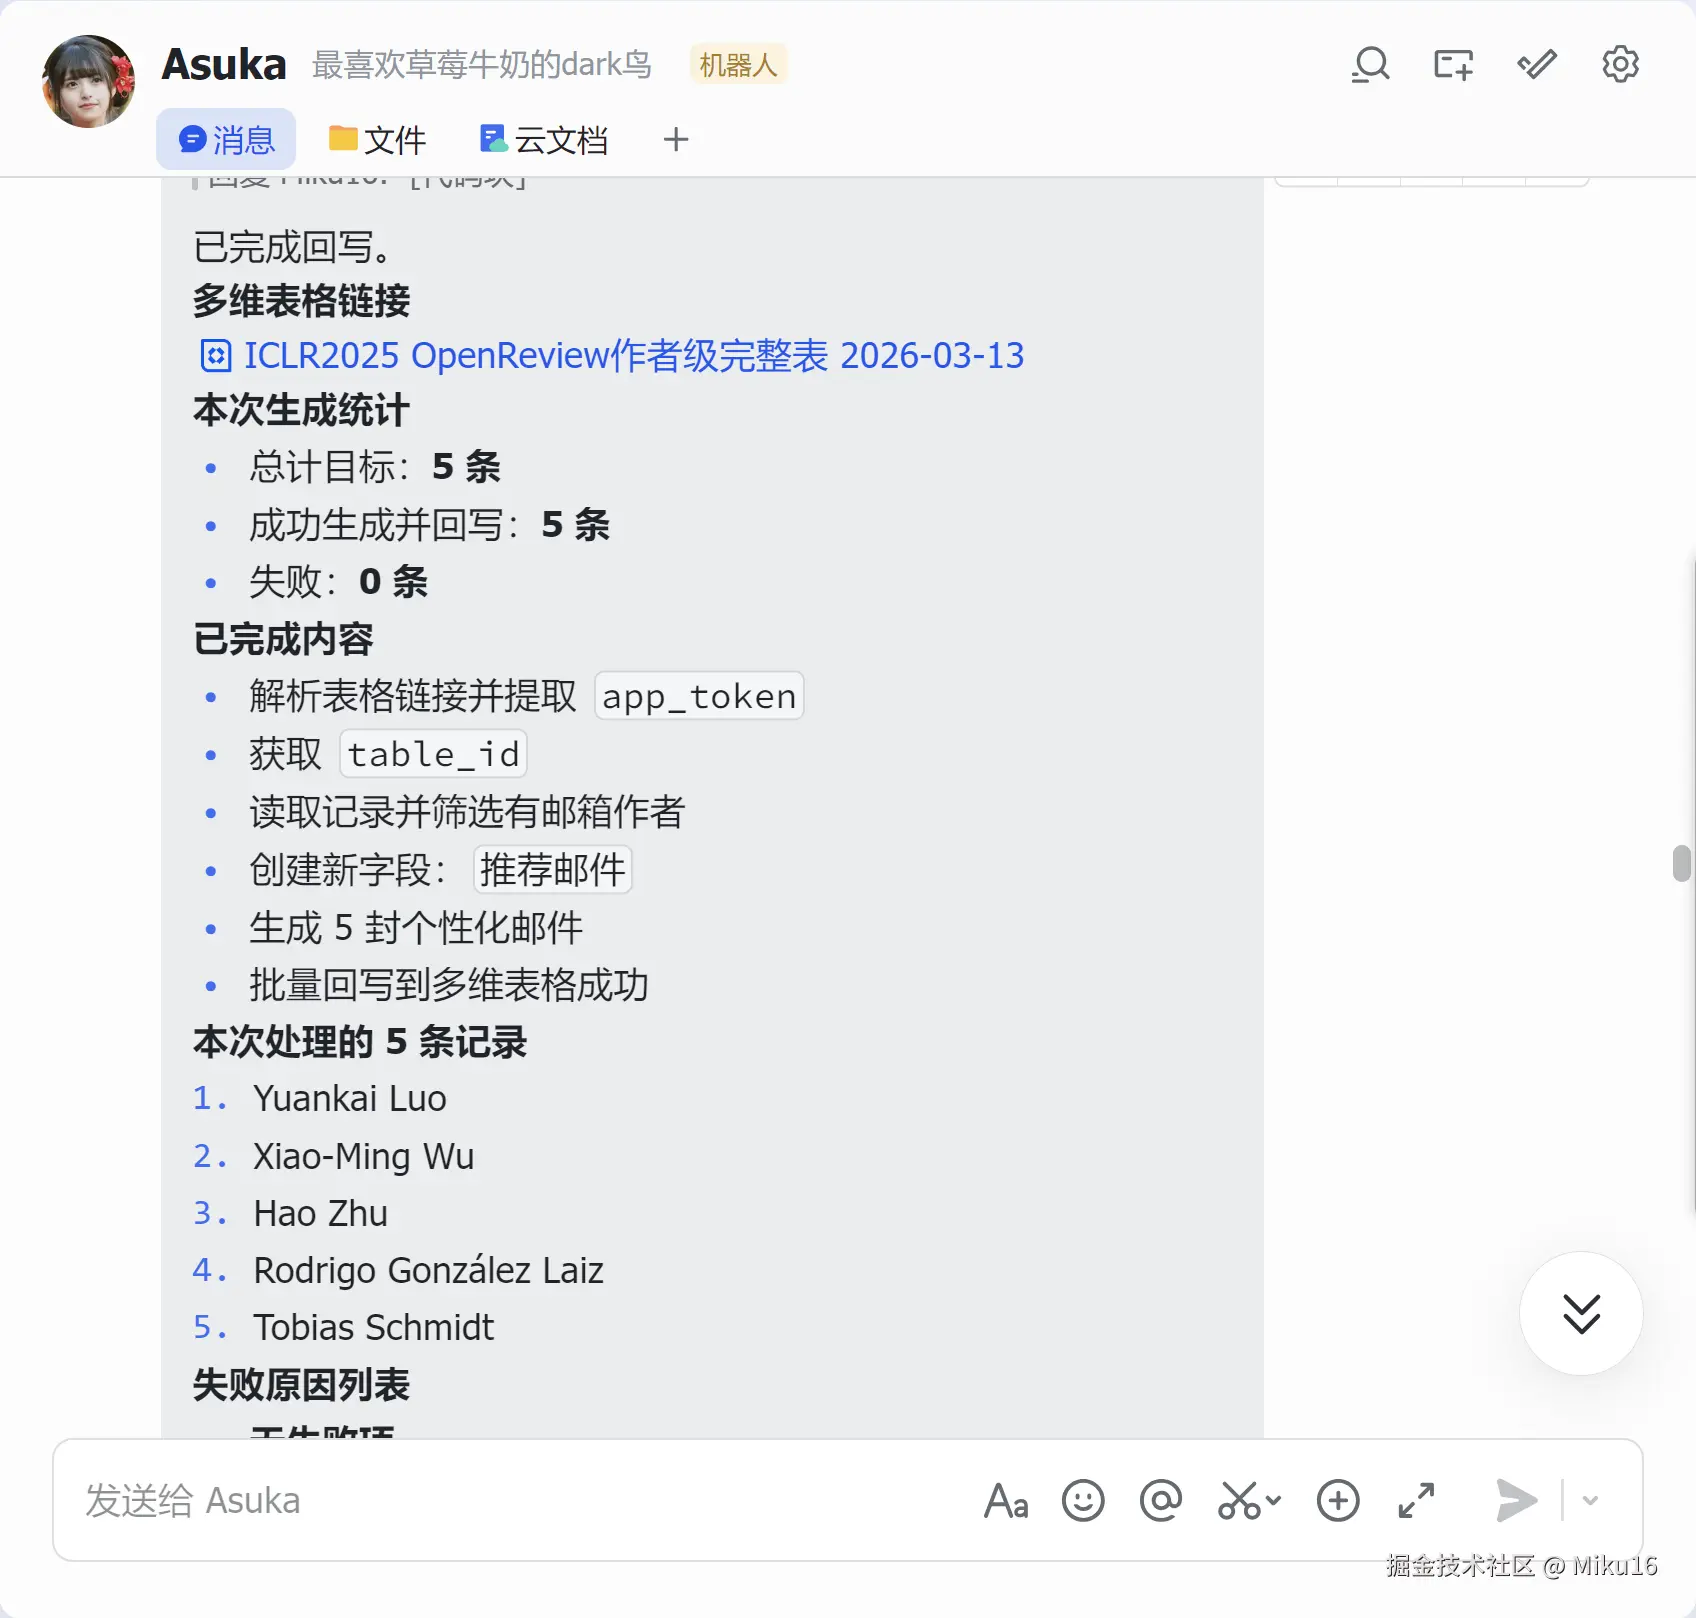Click the circled plus attachment icon
The image size is (1696, 1618).
pos(1338,1501)
